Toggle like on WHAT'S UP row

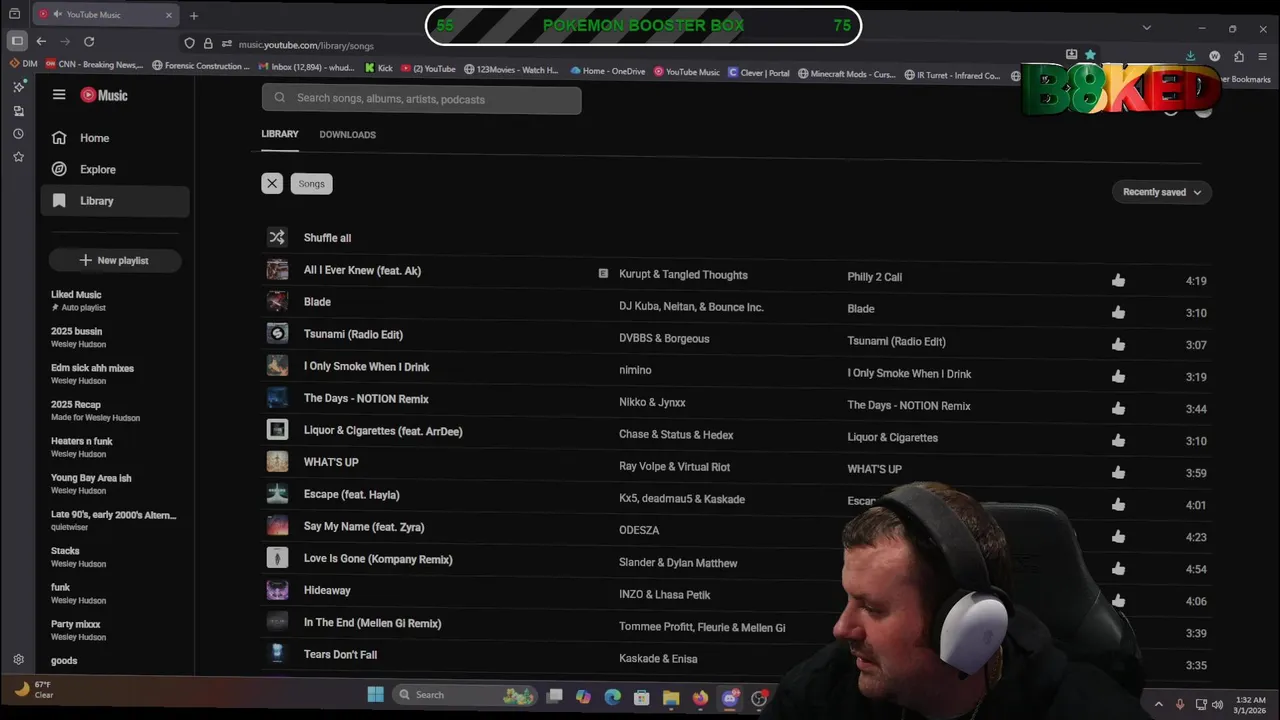1118,473
